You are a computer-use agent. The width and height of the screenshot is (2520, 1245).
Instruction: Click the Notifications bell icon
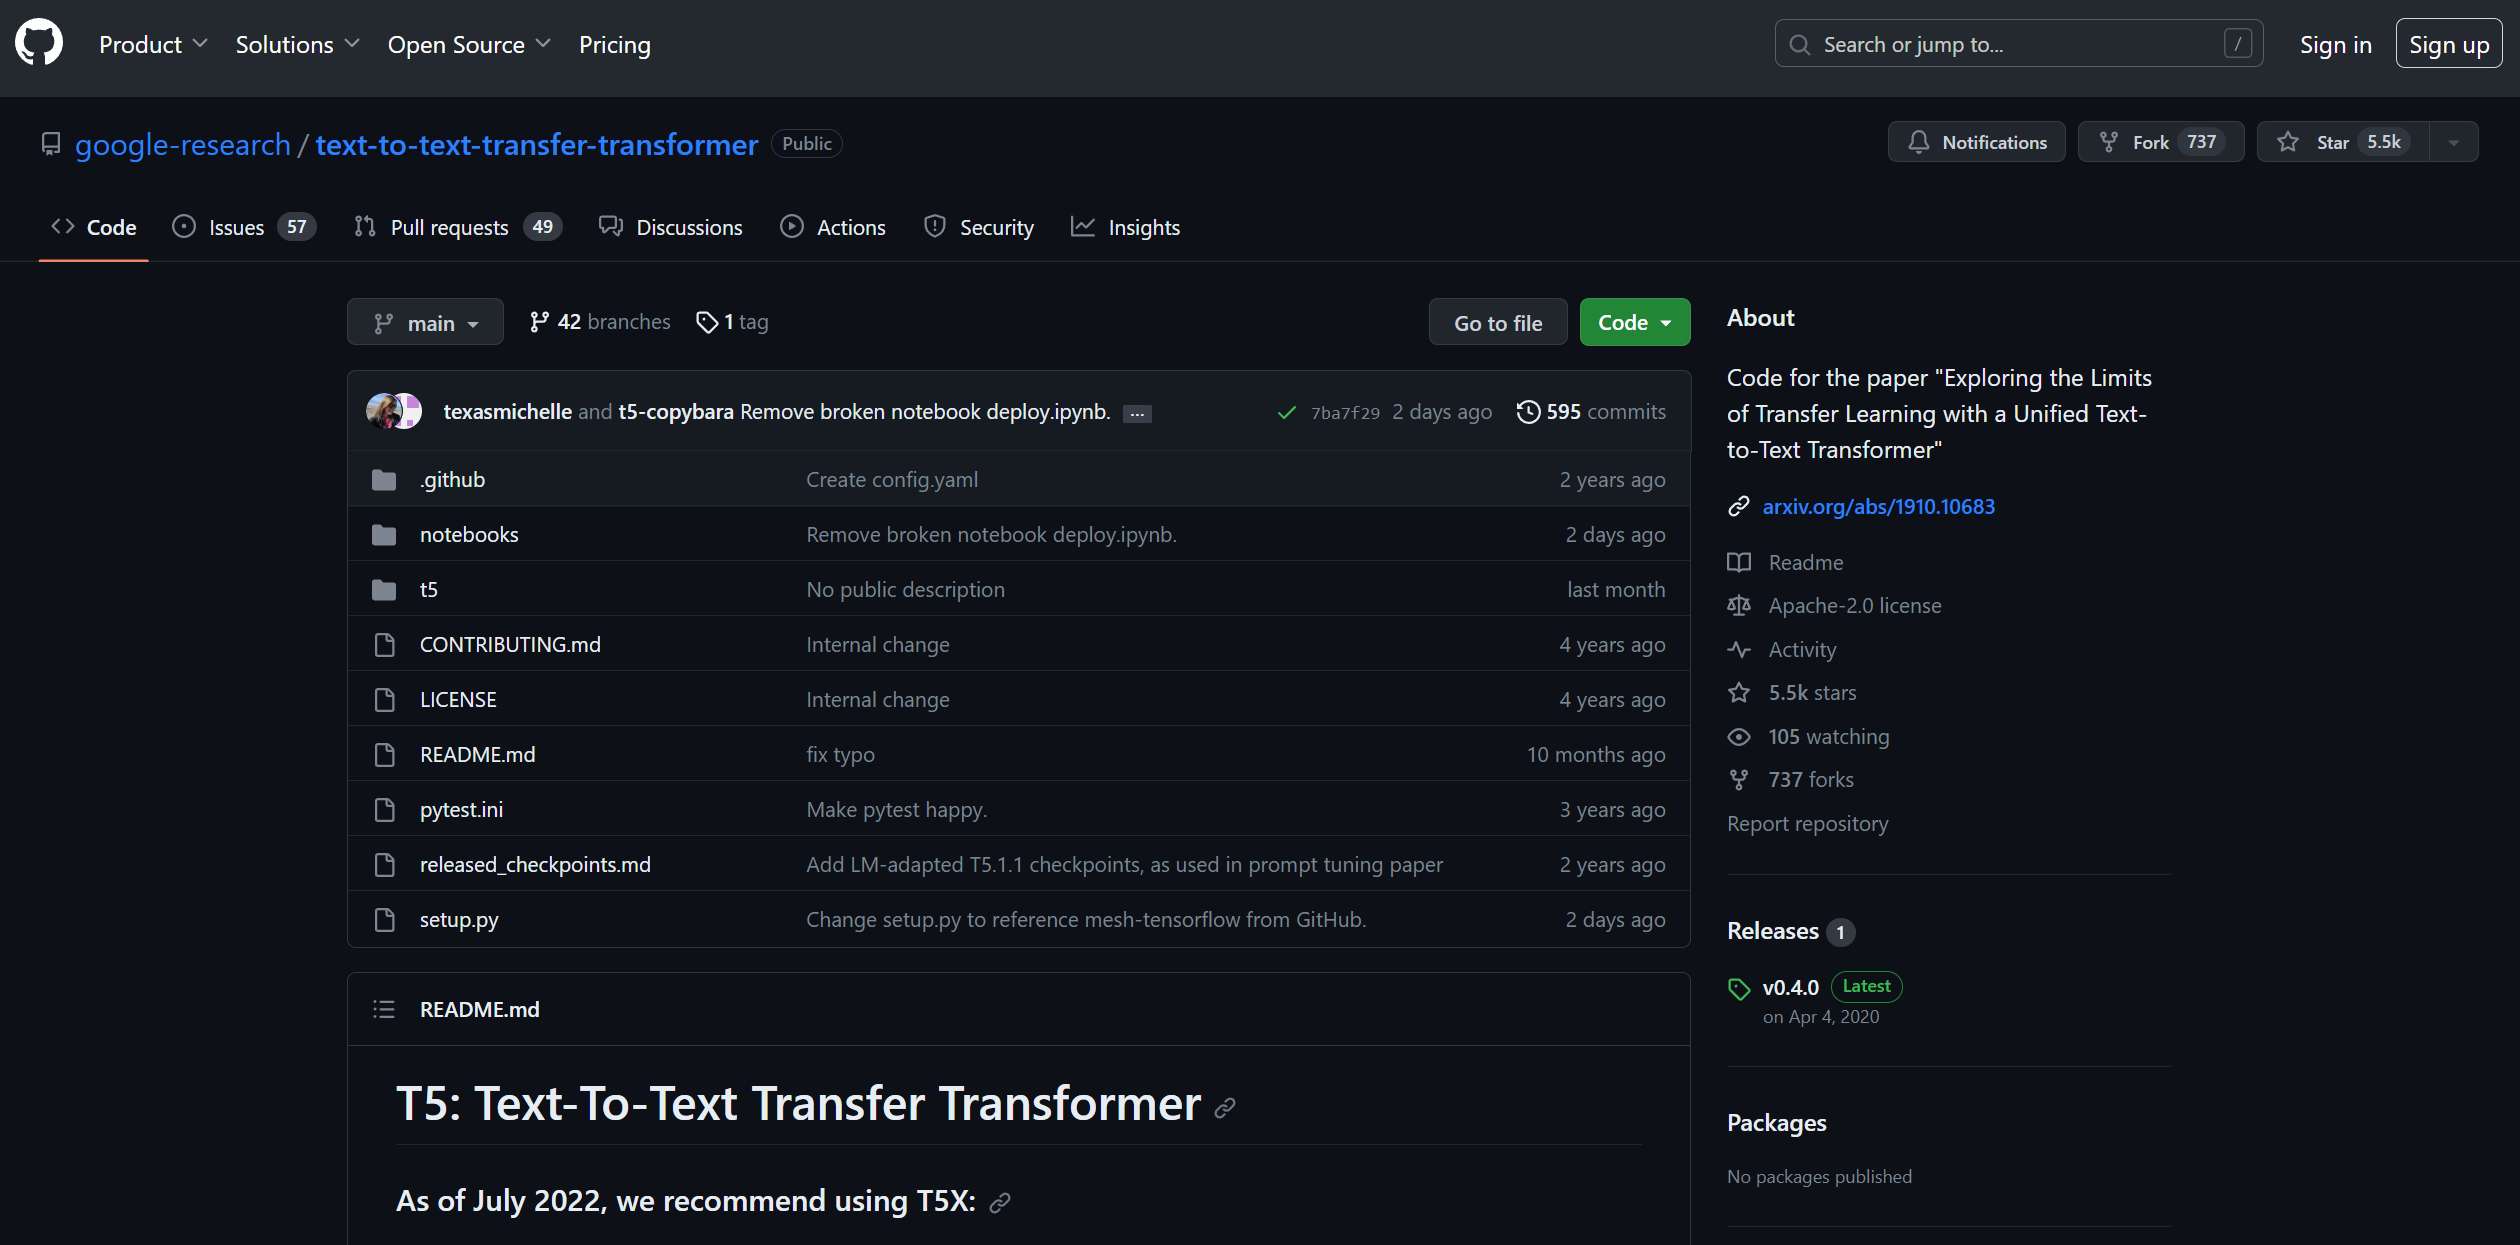[x=1918, y=142]
